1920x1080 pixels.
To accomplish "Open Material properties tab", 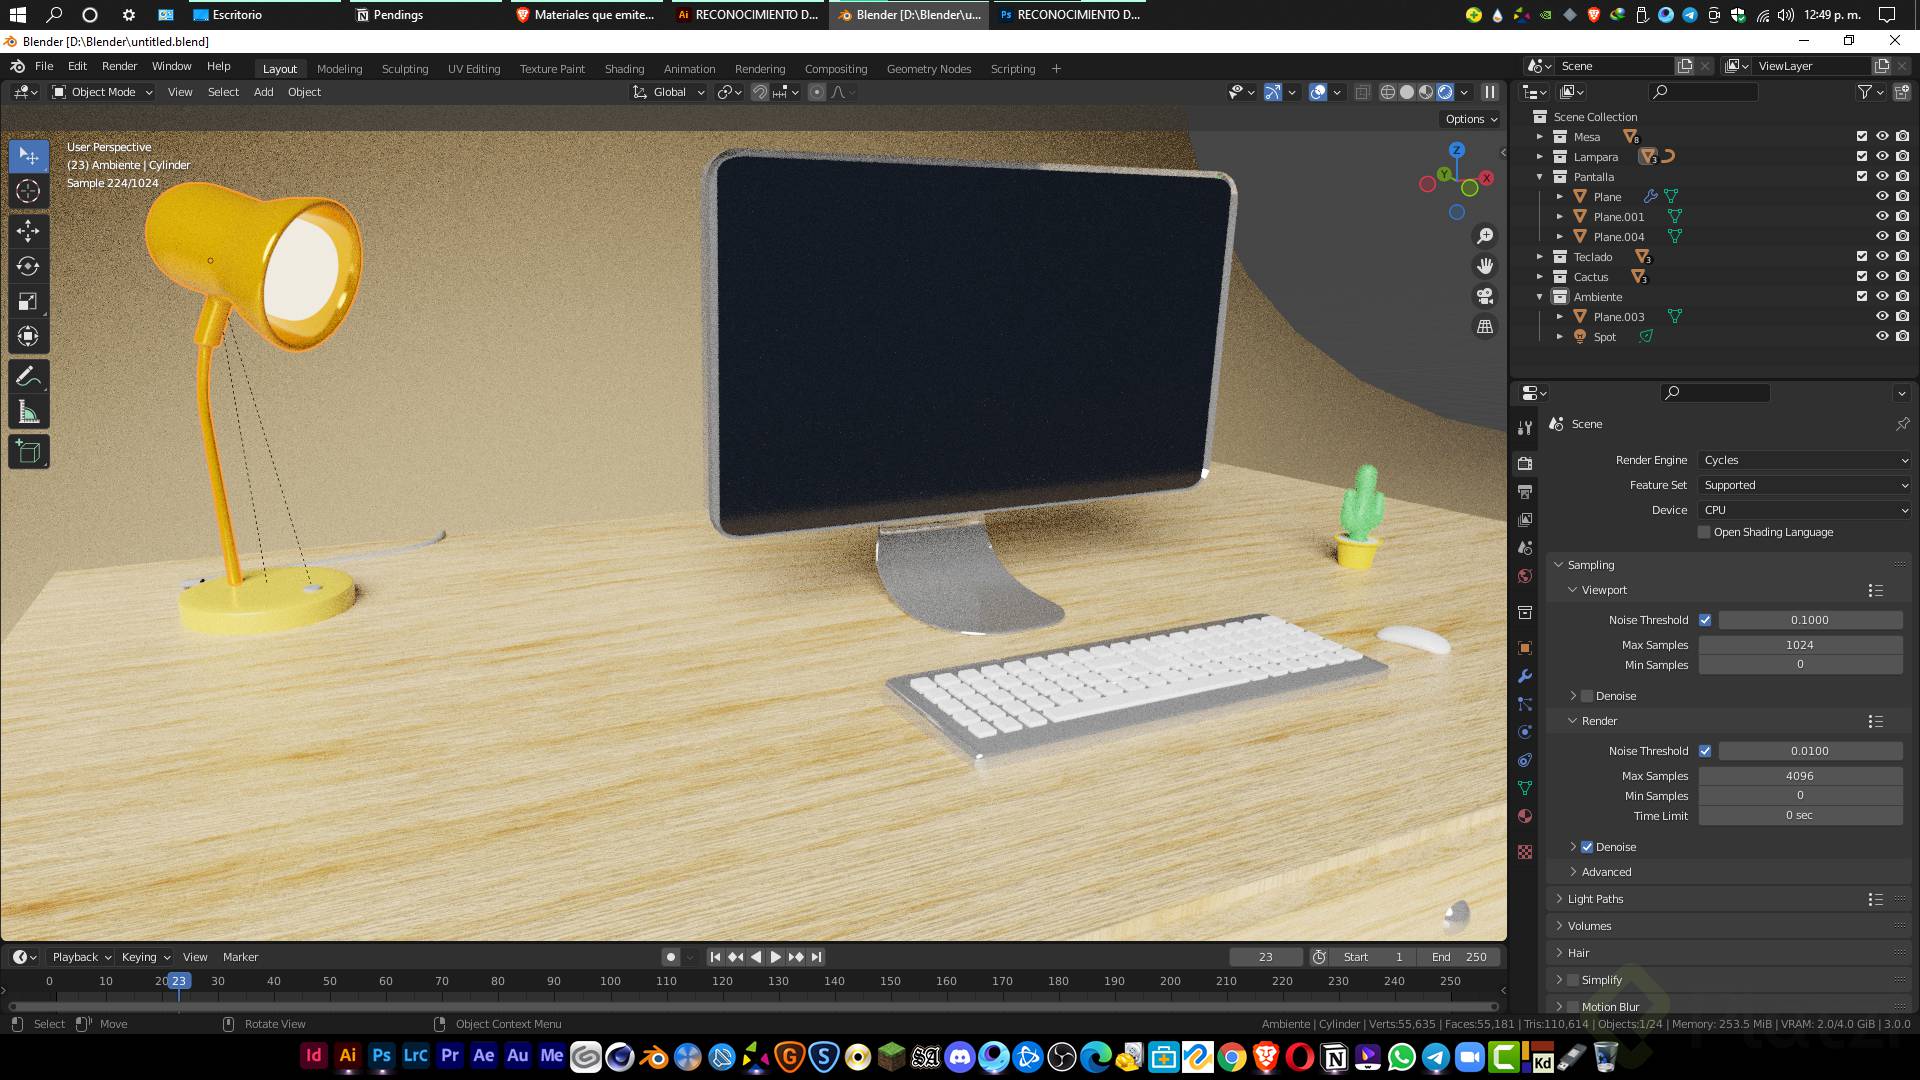I will click(x=1525, y=816).
